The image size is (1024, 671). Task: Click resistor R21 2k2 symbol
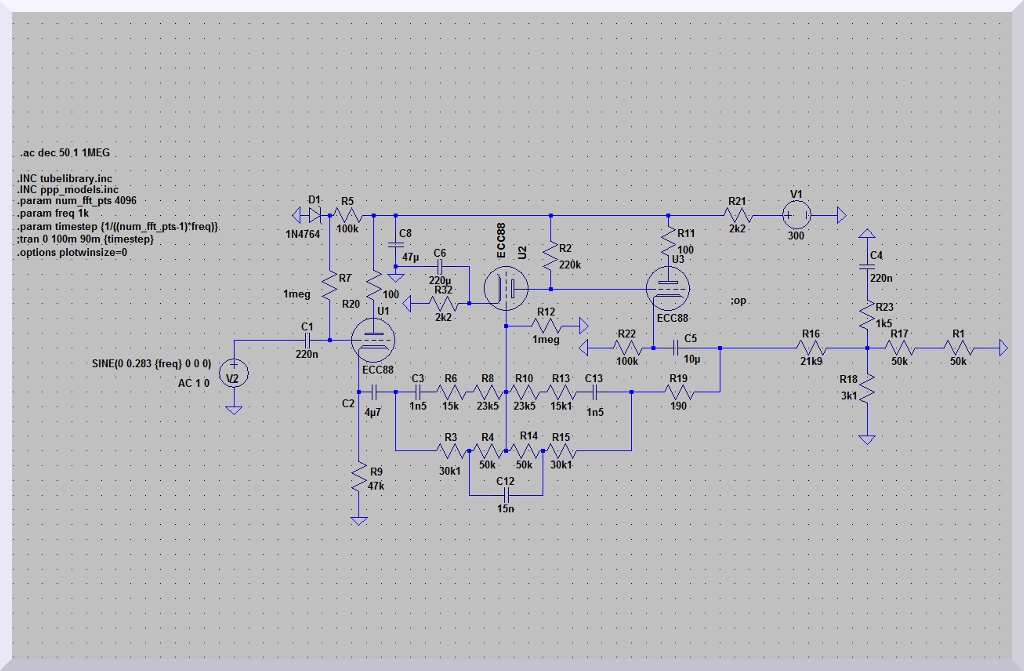coord(737,214)
